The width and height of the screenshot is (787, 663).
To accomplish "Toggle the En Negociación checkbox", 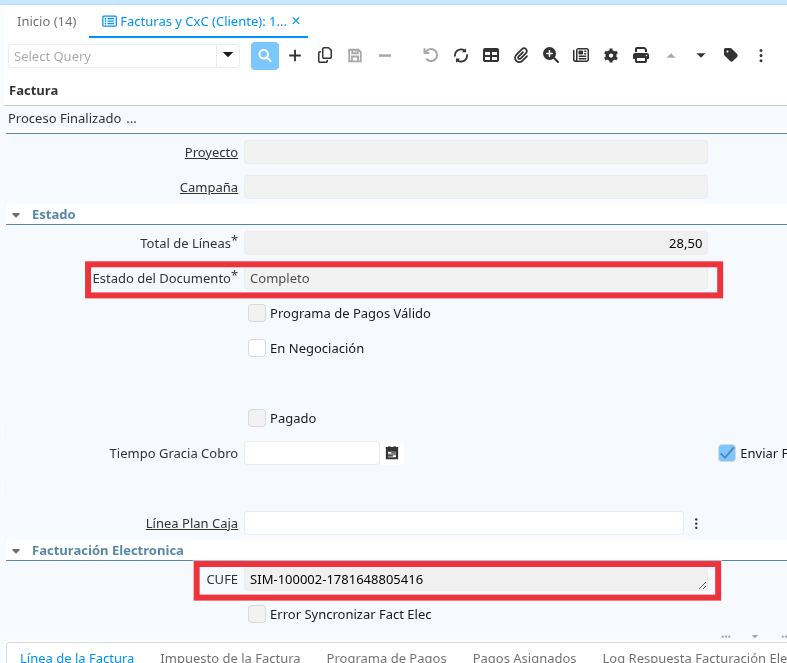I will coord(257,348).
